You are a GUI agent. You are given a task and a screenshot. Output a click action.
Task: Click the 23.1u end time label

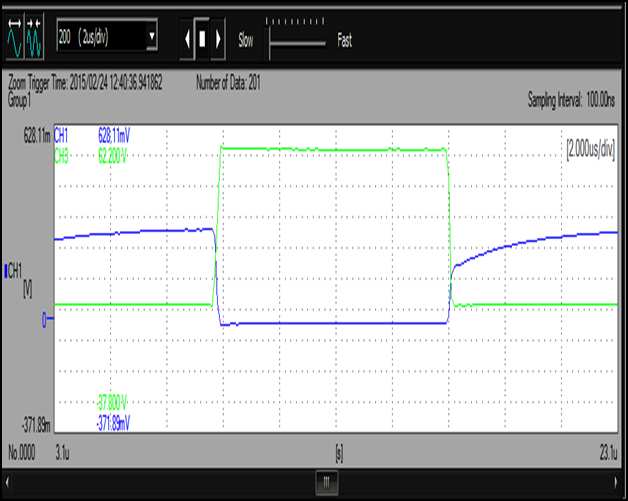click(x=608, y=453)
